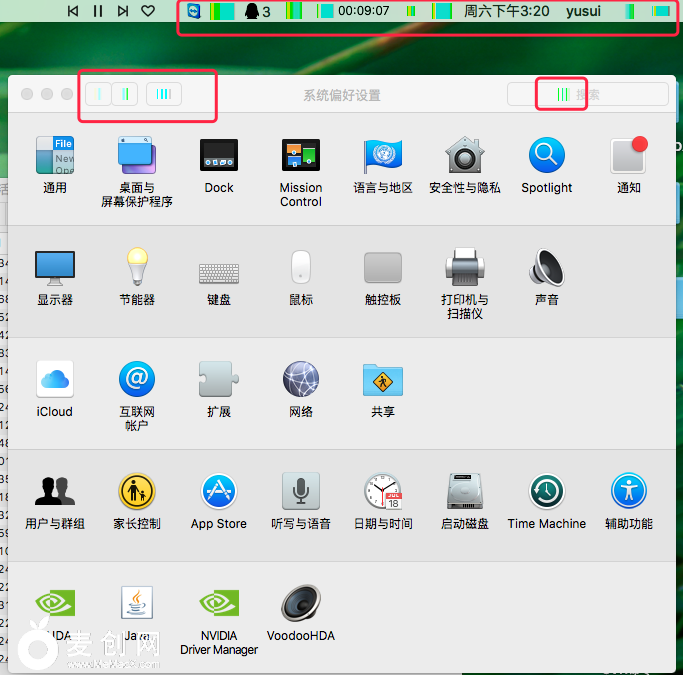Image resolution: width=683 pixels, height=675 pixels.
Task: Open TeamViewer menu bar icon
Action: (194, 11)
